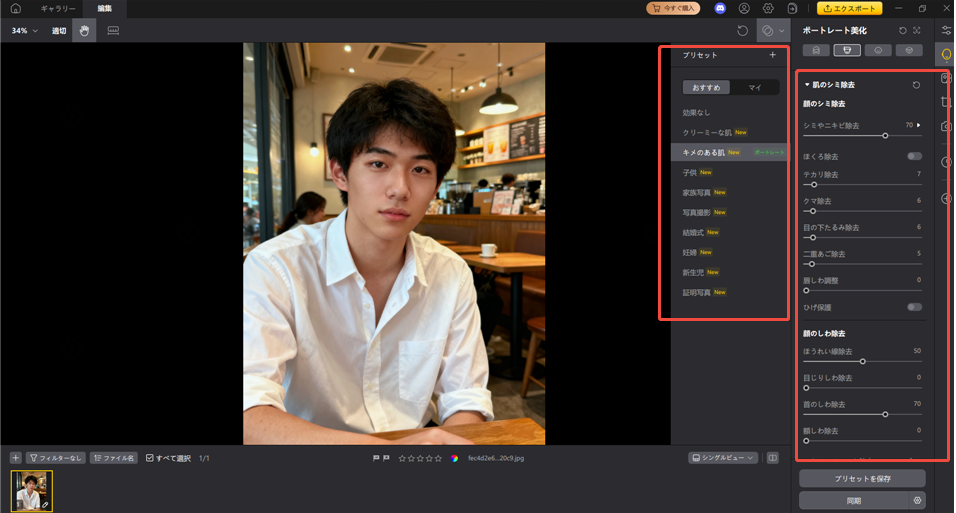Check the すべて選択 checkbox
Screen dimensions: 956x513
(150, 458)
